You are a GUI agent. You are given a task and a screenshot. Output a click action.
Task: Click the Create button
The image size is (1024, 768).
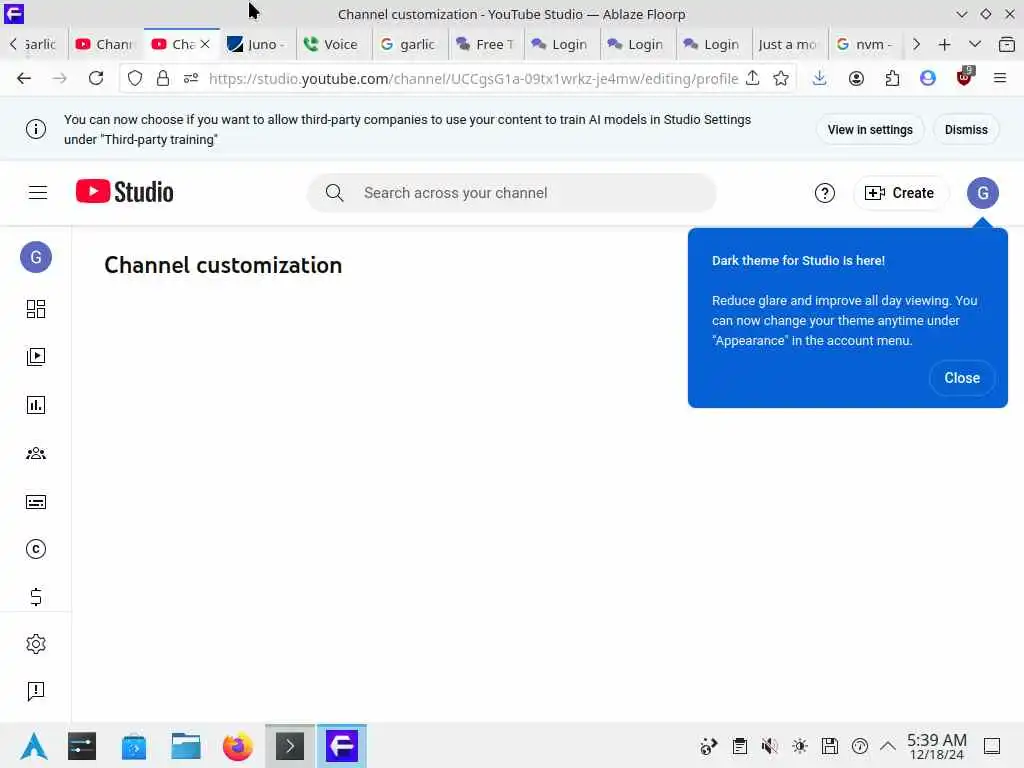click(x=900, y=193)
